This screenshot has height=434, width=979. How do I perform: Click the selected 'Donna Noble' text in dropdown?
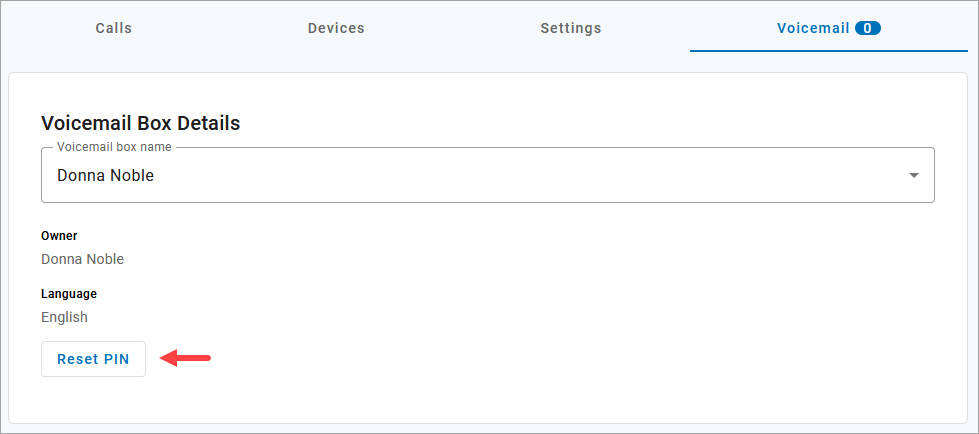coord(106,176)
